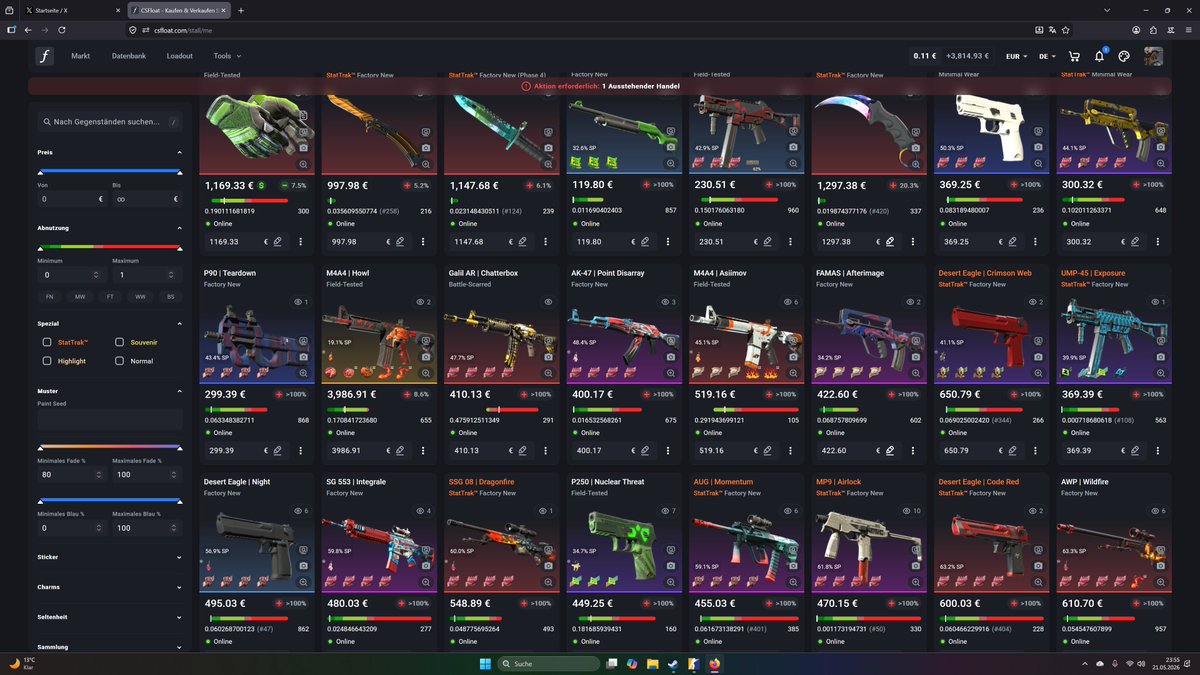Select the CSFloat browser tab
The width and height of the screenshot is (1200, 675).
179,10
